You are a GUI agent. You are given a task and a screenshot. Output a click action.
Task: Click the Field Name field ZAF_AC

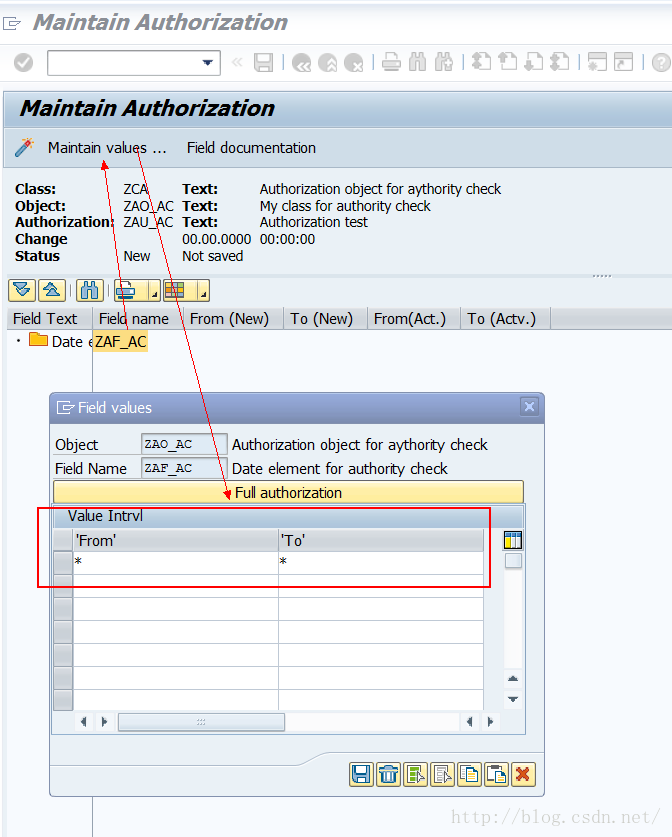[184, 468]
